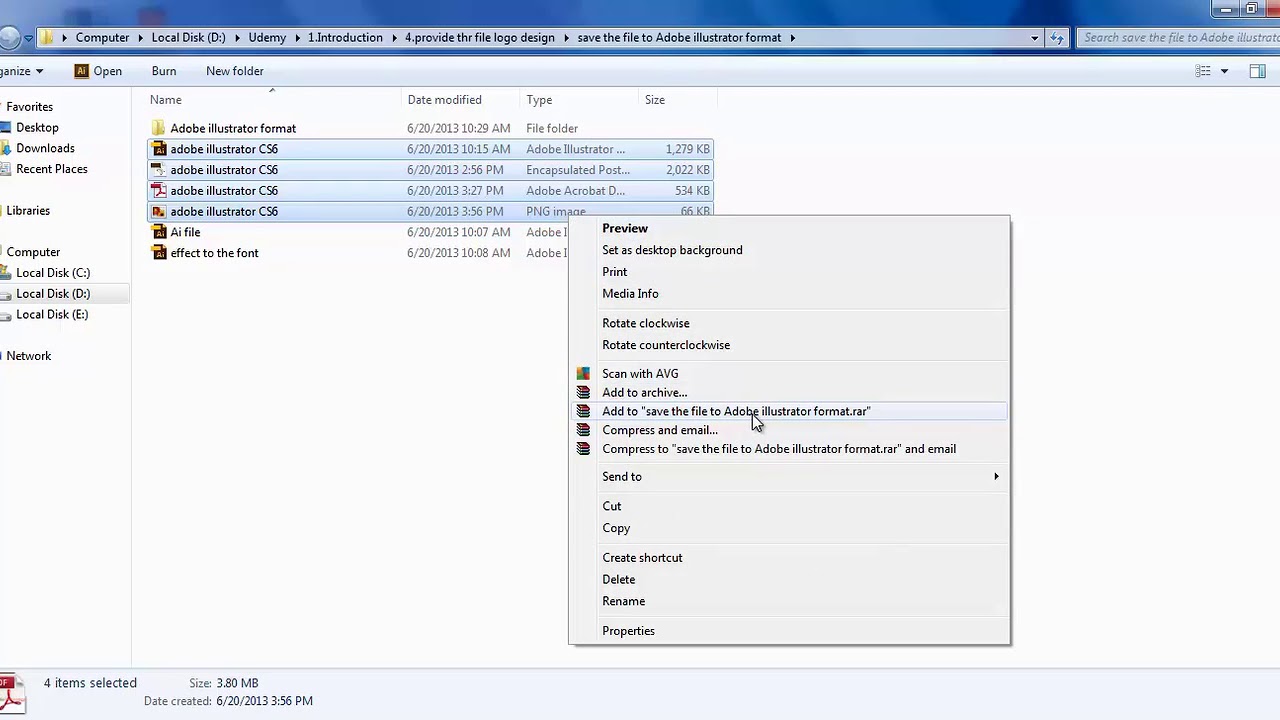Expand the arrow after '4.provide thr file logo design'
The height and width of the screenshot is (720, 1280).
point(565,38)
